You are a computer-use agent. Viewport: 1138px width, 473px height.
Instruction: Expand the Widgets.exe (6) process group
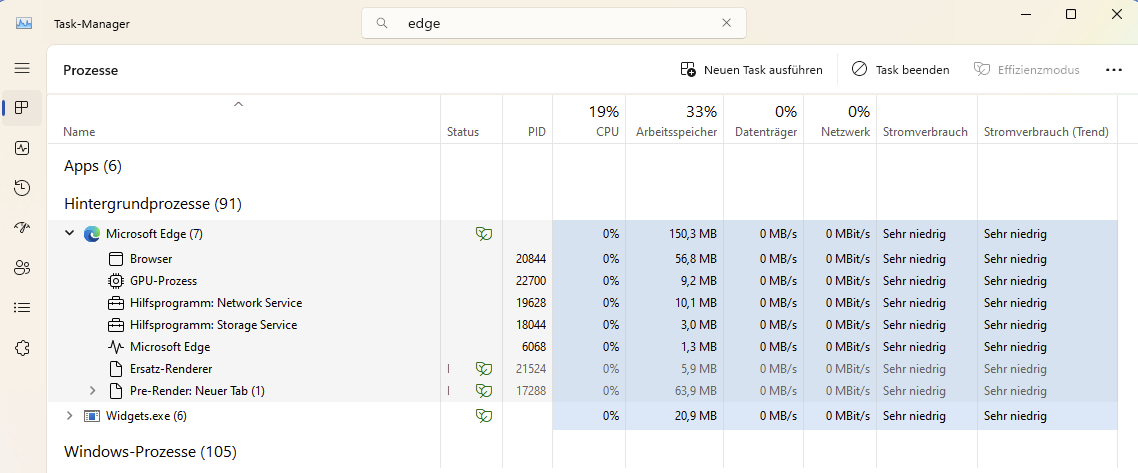pyautogui.click(x=69, y=416)
